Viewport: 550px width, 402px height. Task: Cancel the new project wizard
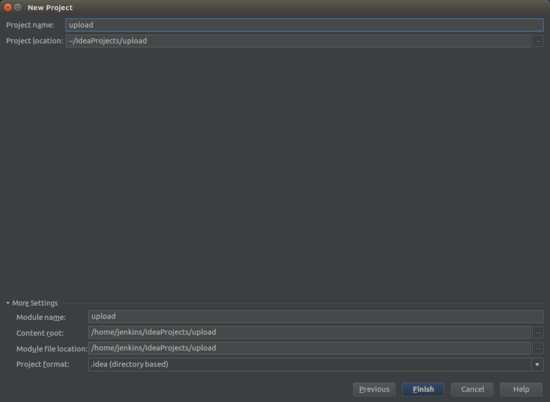pos(472,389)
